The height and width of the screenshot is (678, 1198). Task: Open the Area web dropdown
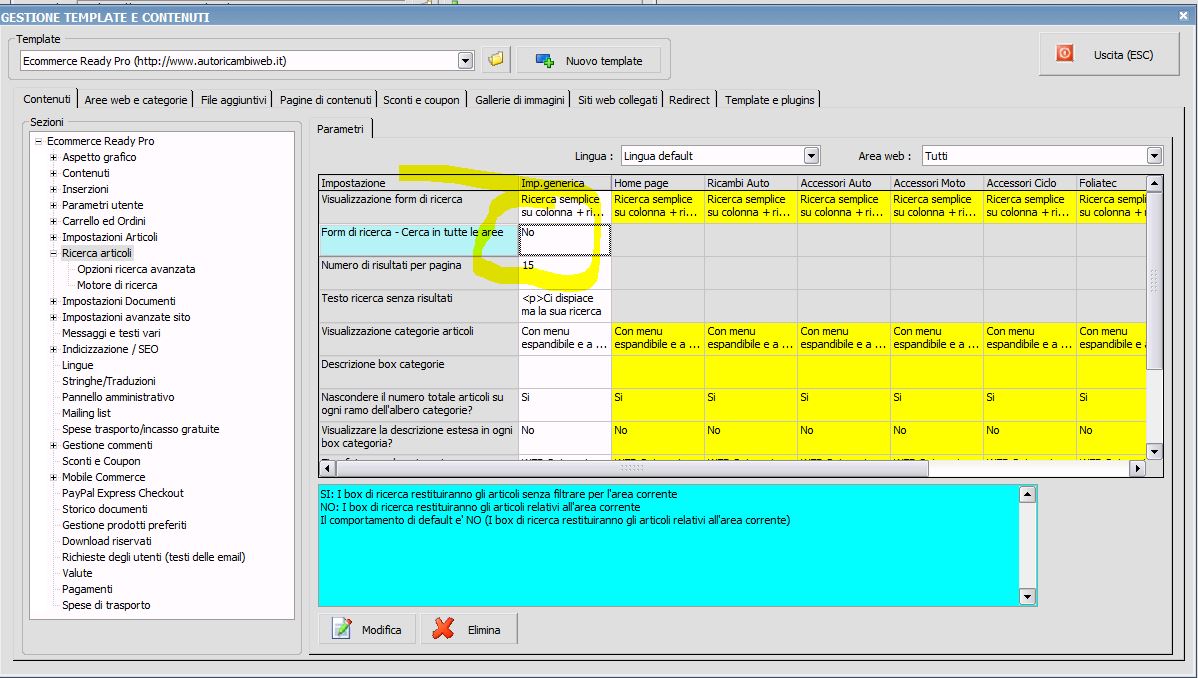[x=1154, y=156]
